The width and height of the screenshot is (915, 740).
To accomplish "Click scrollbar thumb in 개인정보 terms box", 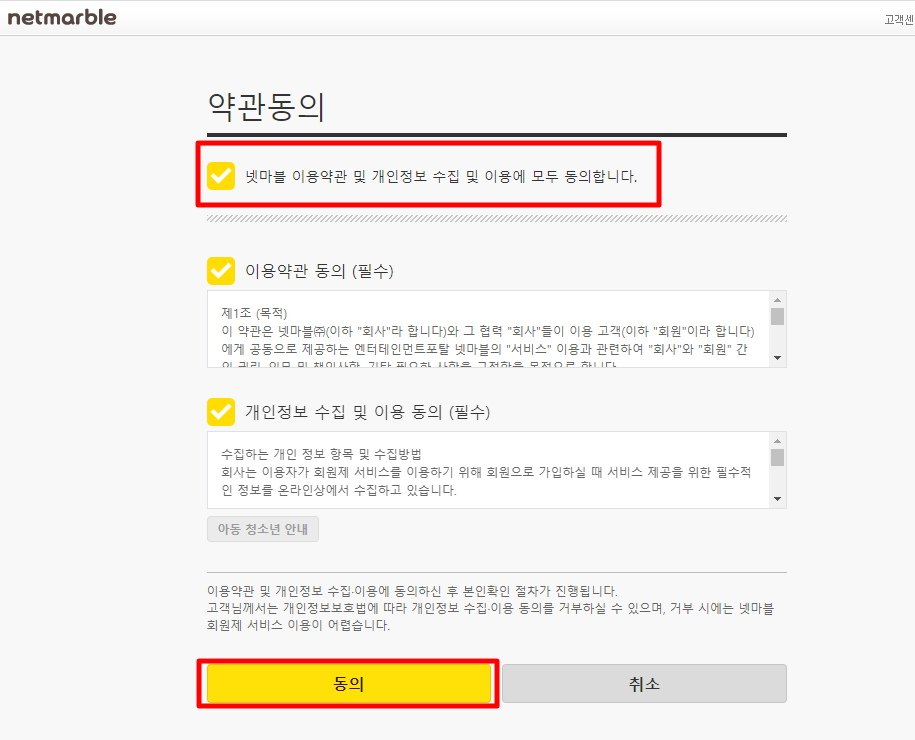I will (777, 458).
